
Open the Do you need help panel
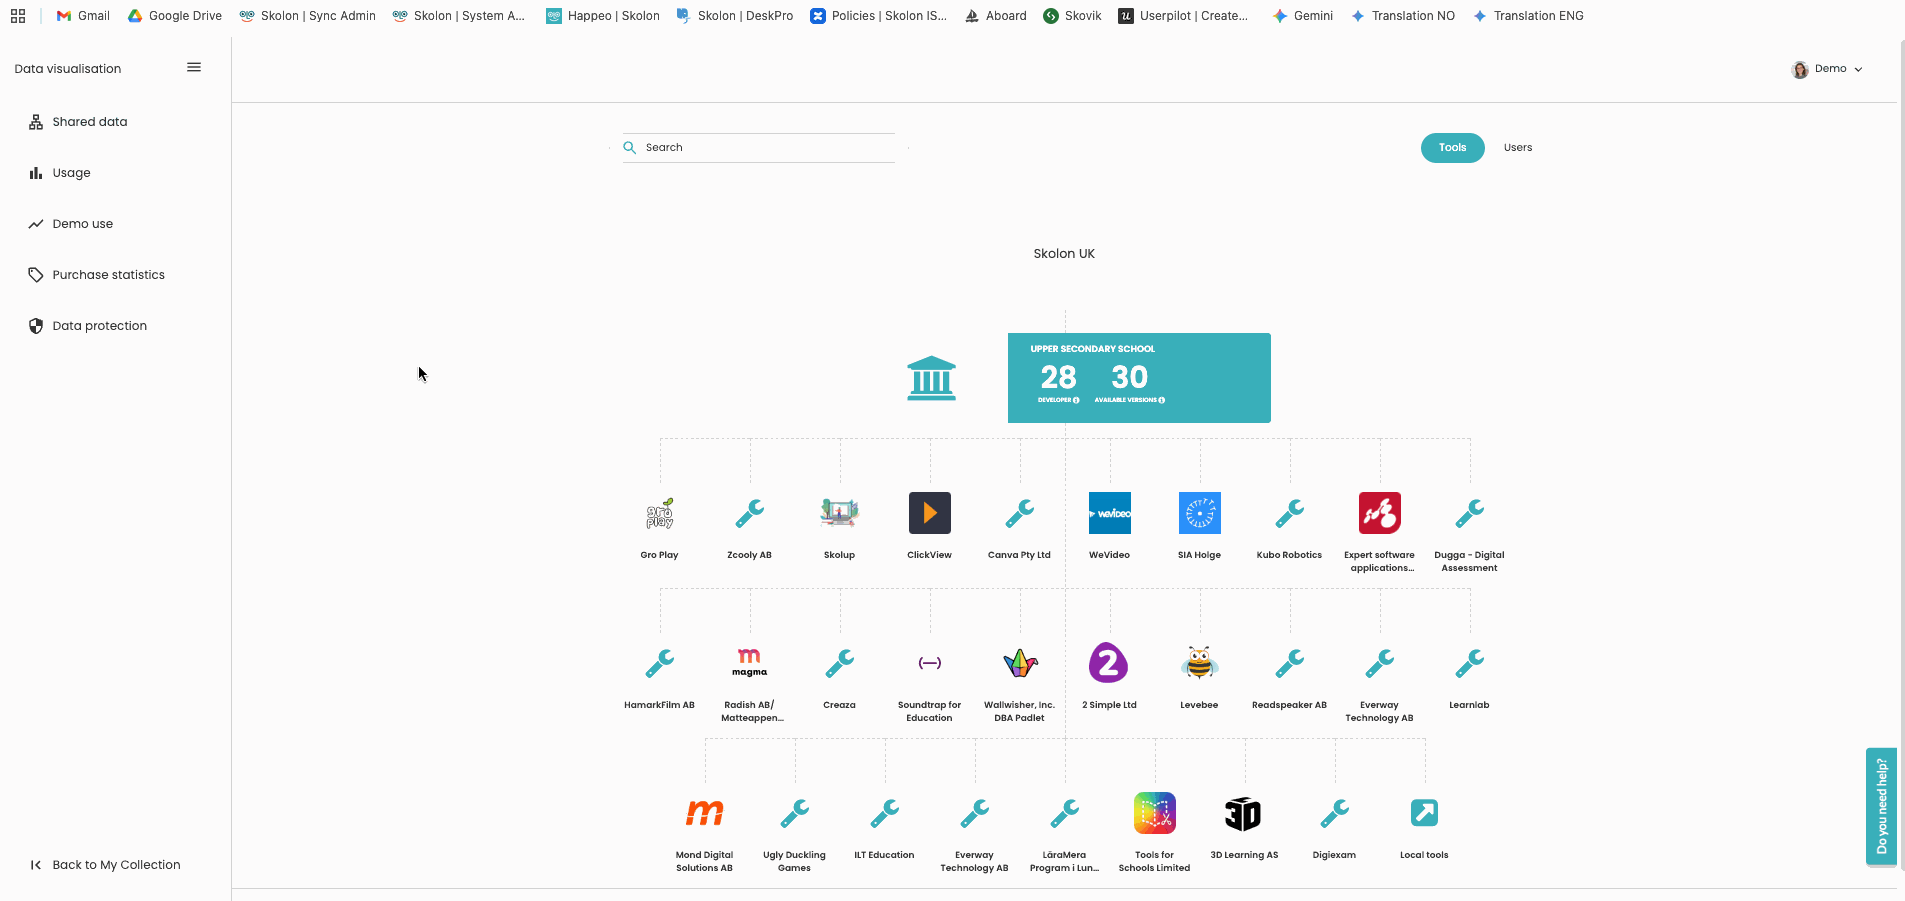pyautogui.click(x=1881, y=805)
